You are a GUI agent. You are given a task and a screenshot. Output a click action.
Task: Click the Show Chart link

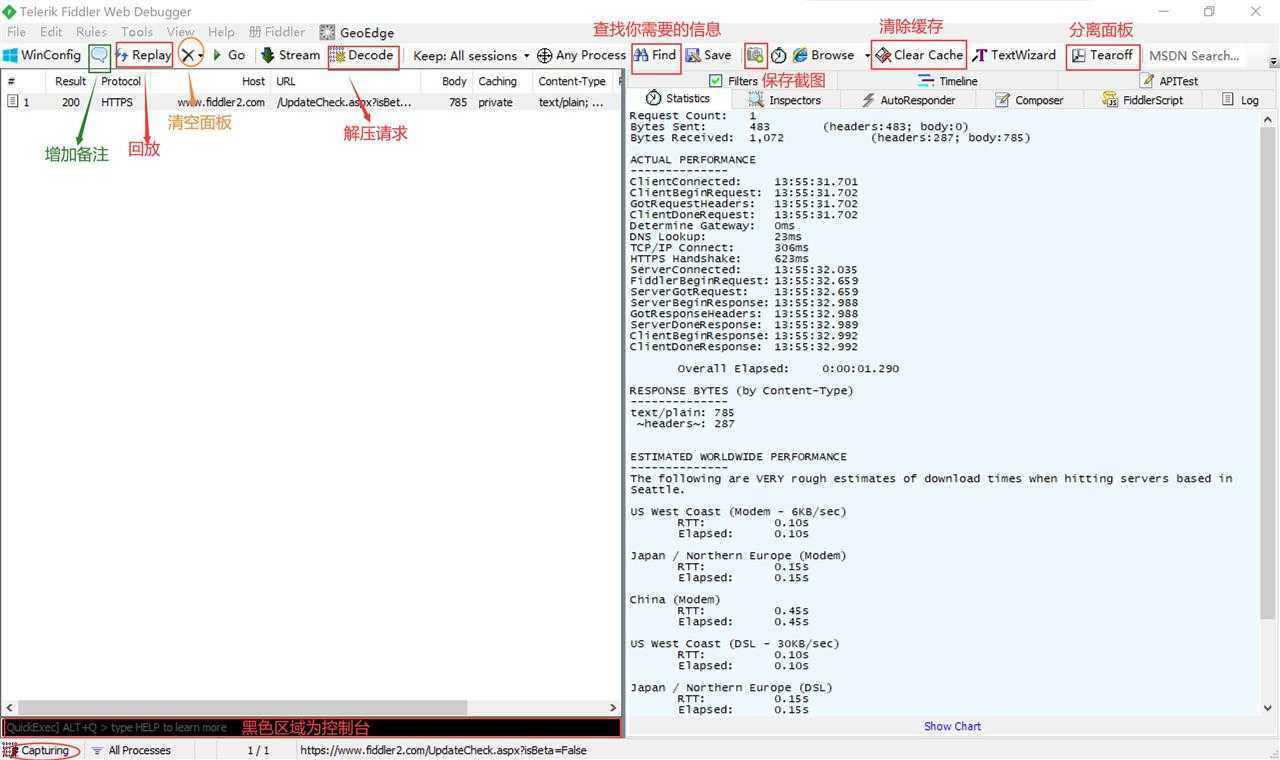pos(952,726)
